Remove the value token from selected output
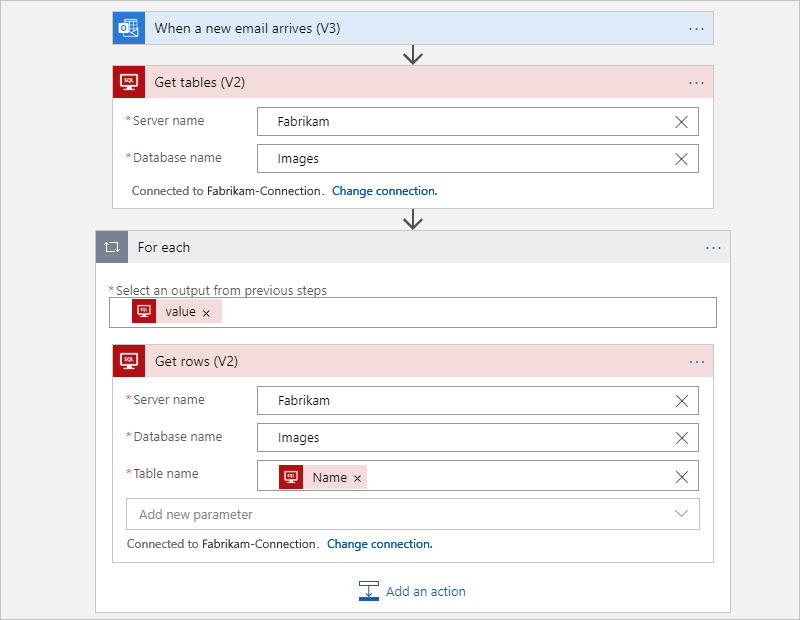 tap(206, 311)
